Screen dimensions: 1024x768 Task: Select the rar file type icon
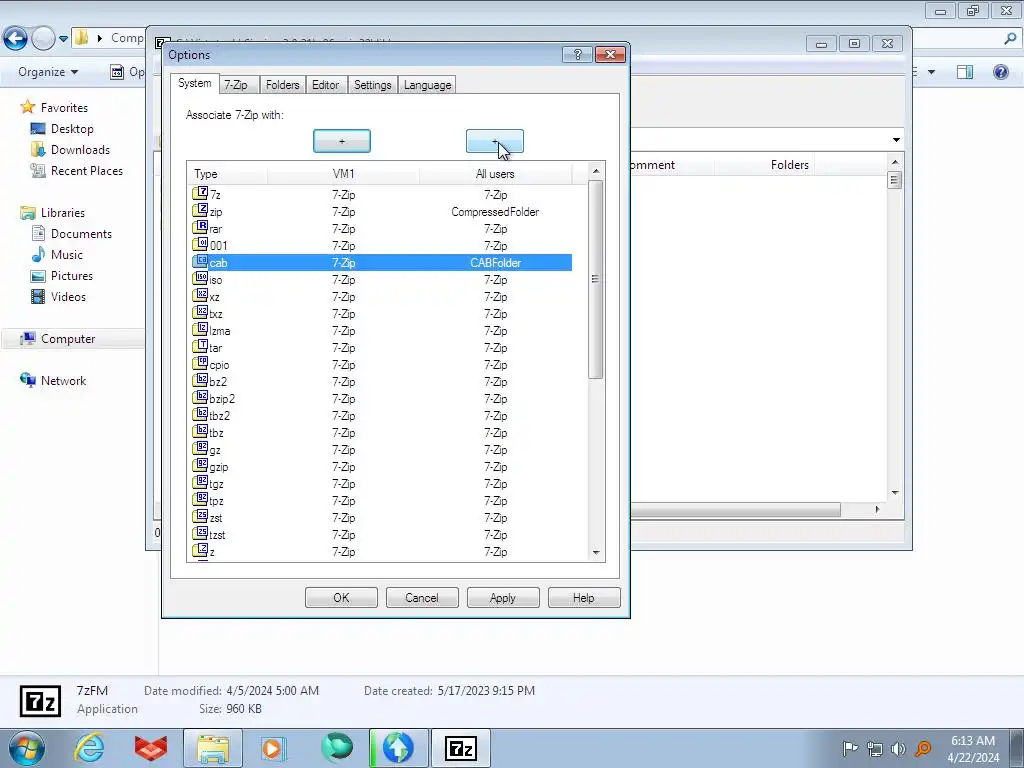point(200,228)
